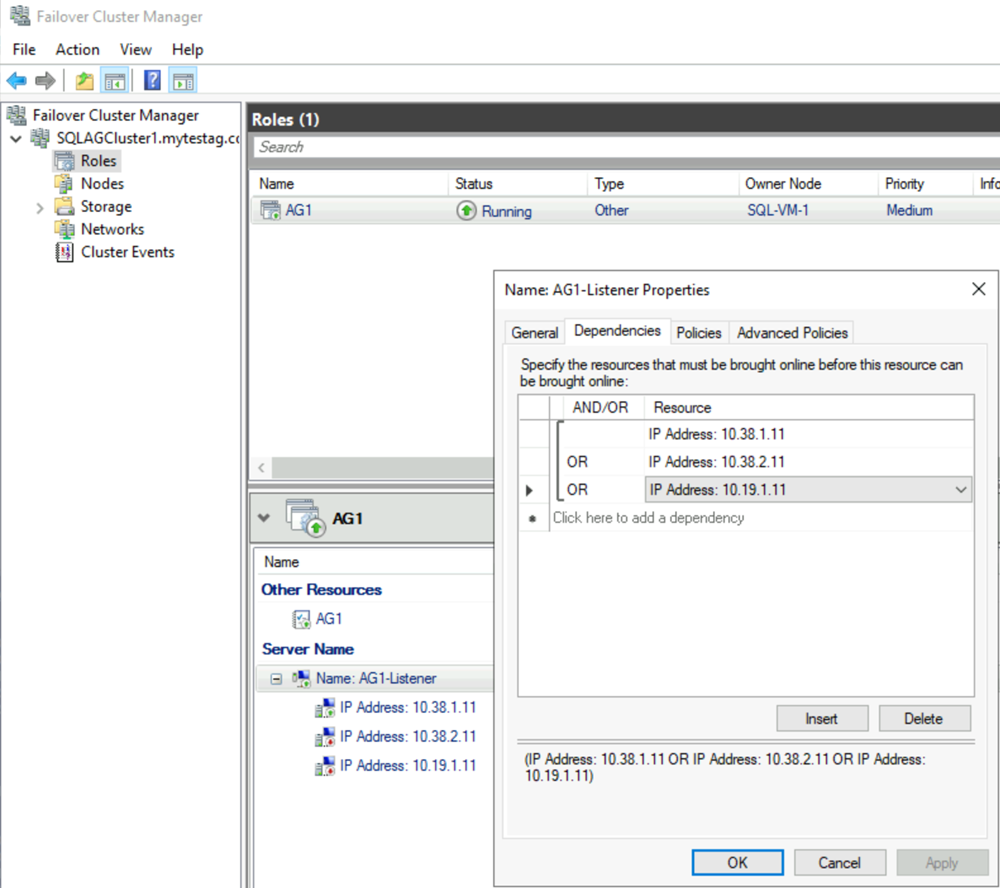
Task: Select the Nodes item in tree
Action: [x=102, y=184]
